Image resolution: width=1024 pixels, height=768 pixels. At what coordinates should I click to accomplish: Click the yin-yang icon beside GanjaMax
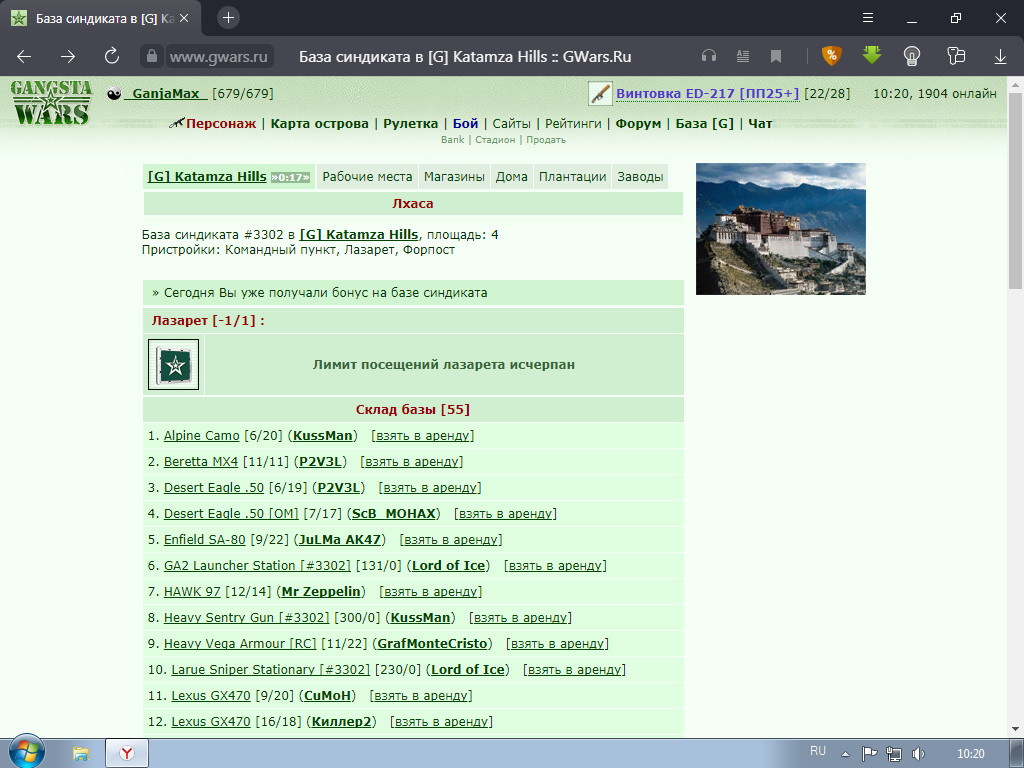tap(114, 94)
